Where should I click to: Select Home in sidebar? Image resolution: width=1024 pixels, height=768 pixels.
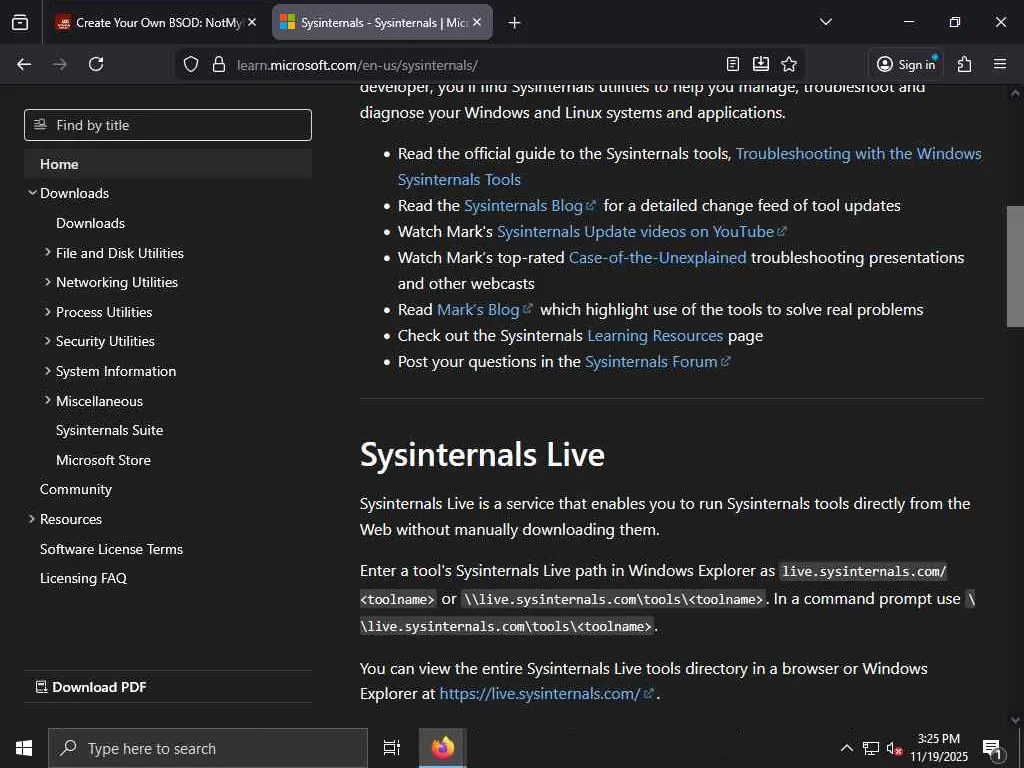pos(168,164)
